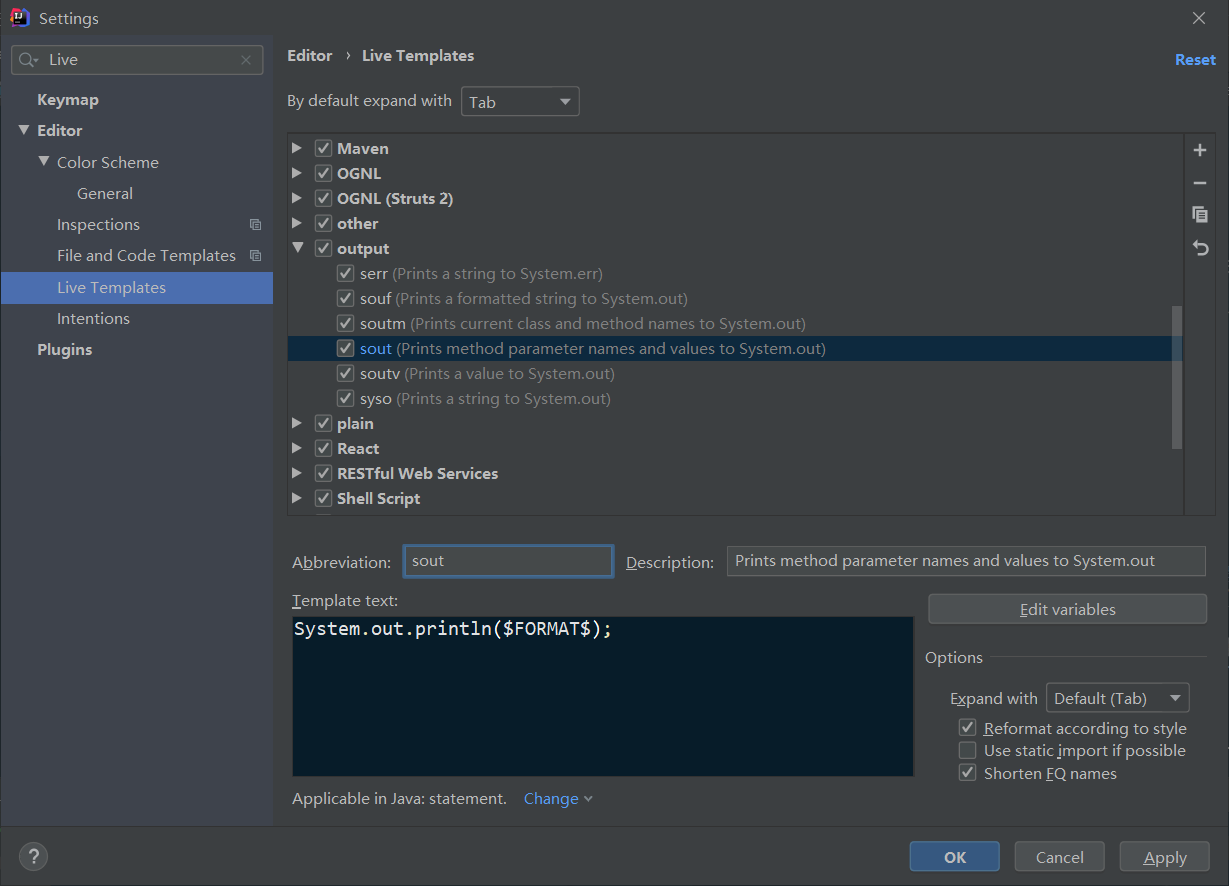
Task: Expand the Shell Script template group
Action: (297, 499)
